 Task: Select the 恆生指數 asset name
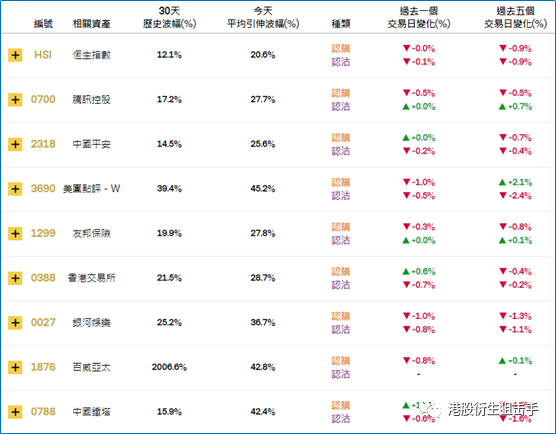[91, 55]
